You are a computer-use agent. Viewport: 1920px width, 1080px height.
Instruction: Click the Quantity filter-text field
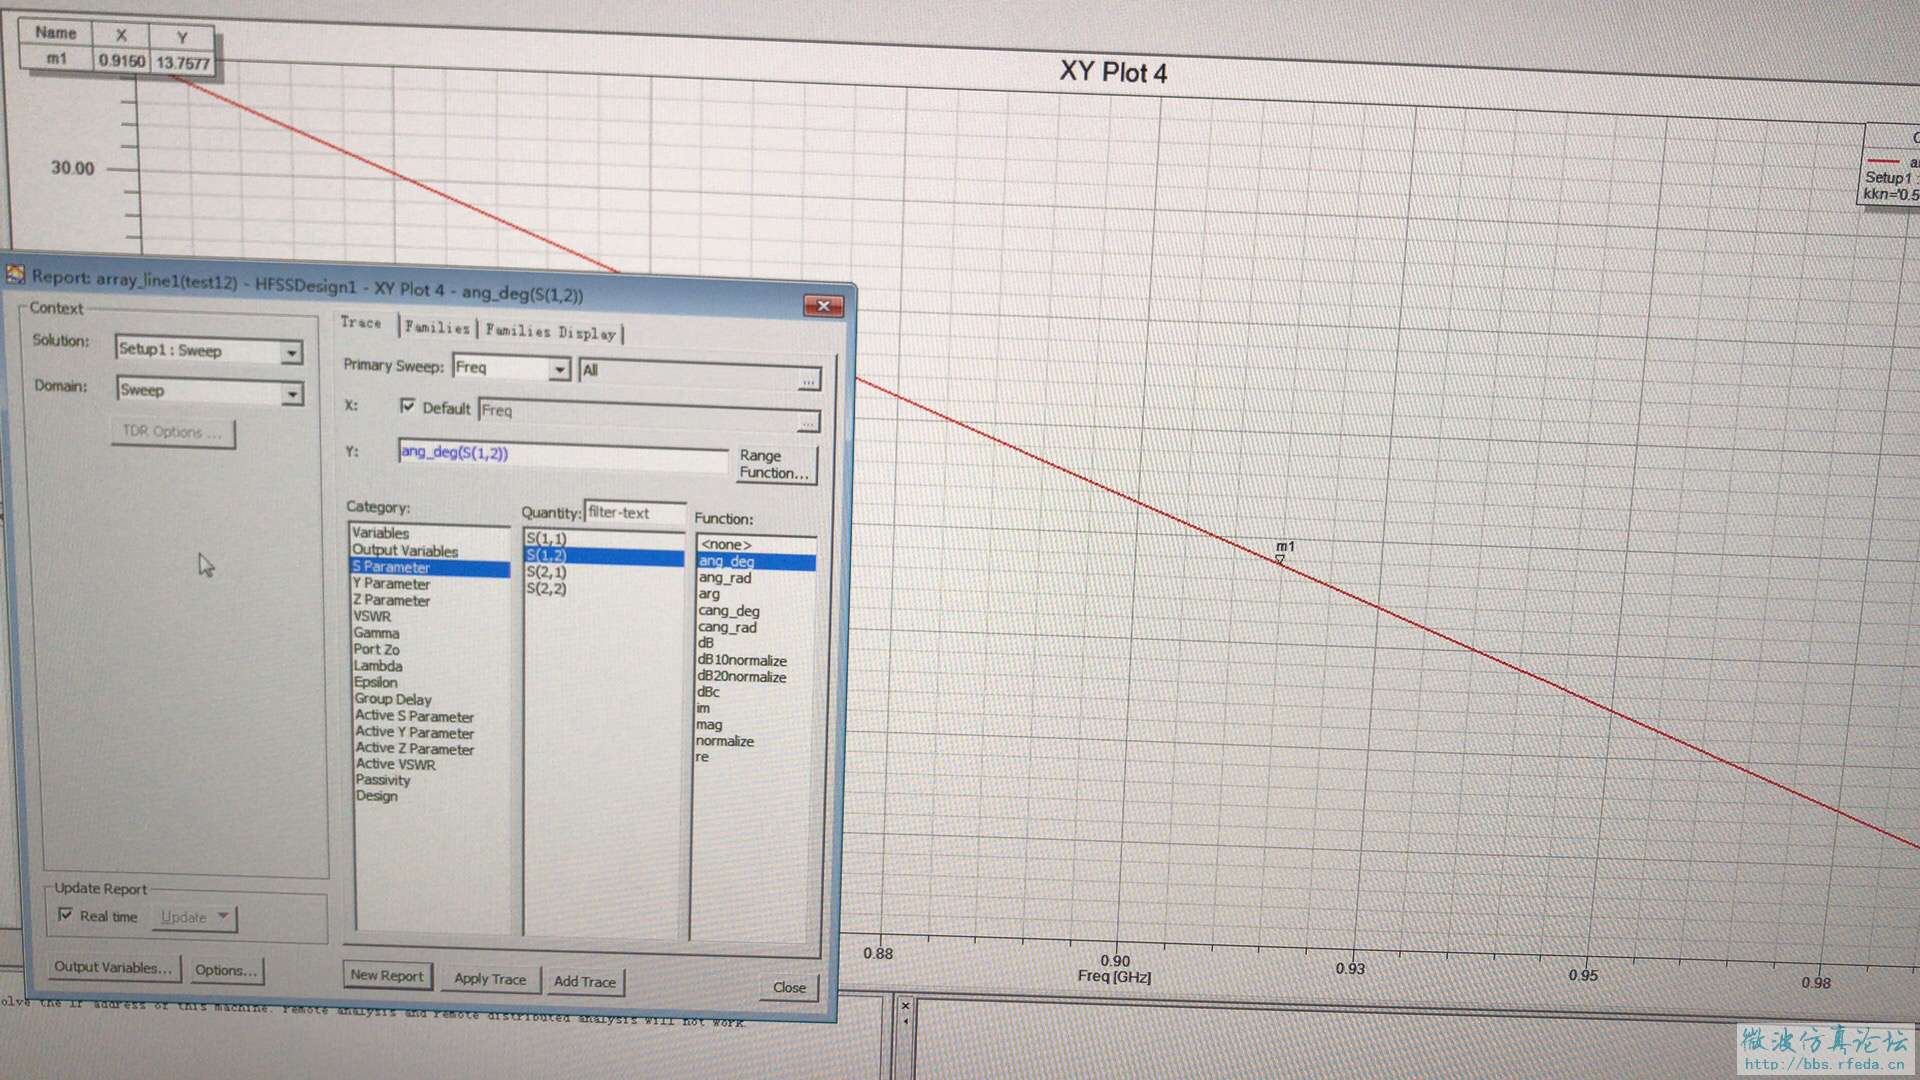pos(635,513)
